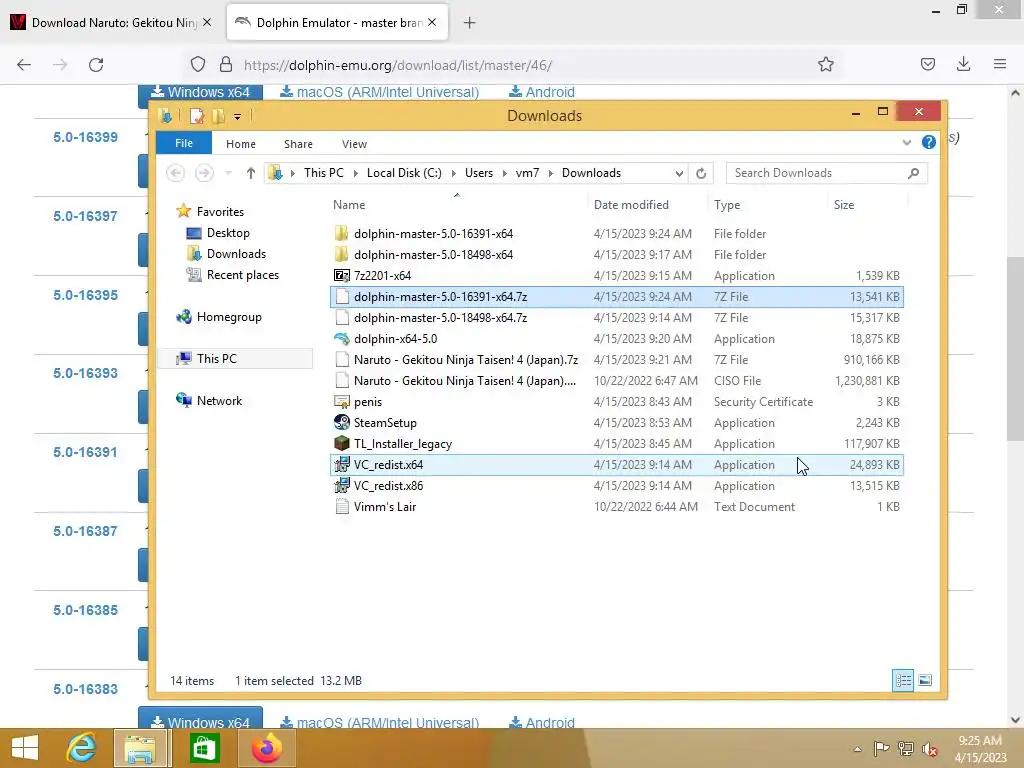Open the recent locations dropdown arrow
Image resolution: width=1024 pixels, height=768 pixels.
(228, 173)
